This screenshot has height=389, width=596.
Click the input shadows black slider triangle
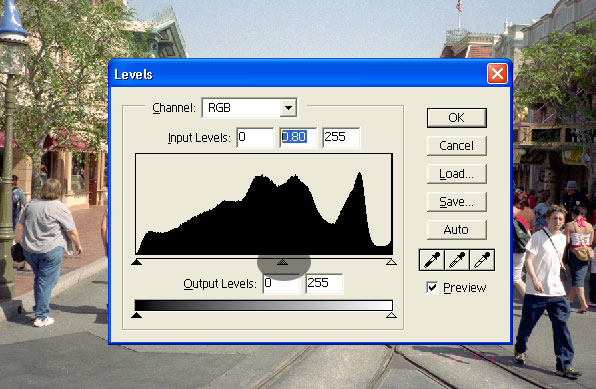pyautogui.click(x=136, y=262)
